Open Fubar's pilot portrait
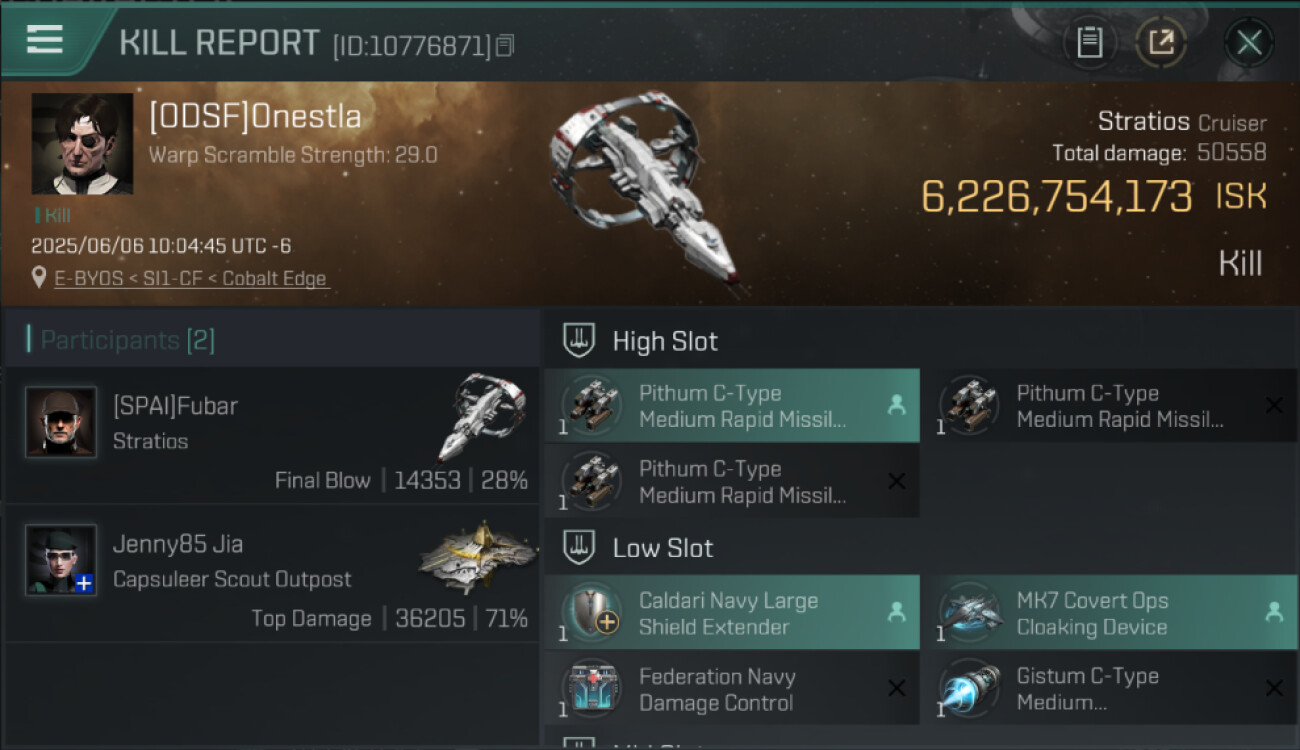This screenshot has width=1300, height=750. tap(61, 423)
